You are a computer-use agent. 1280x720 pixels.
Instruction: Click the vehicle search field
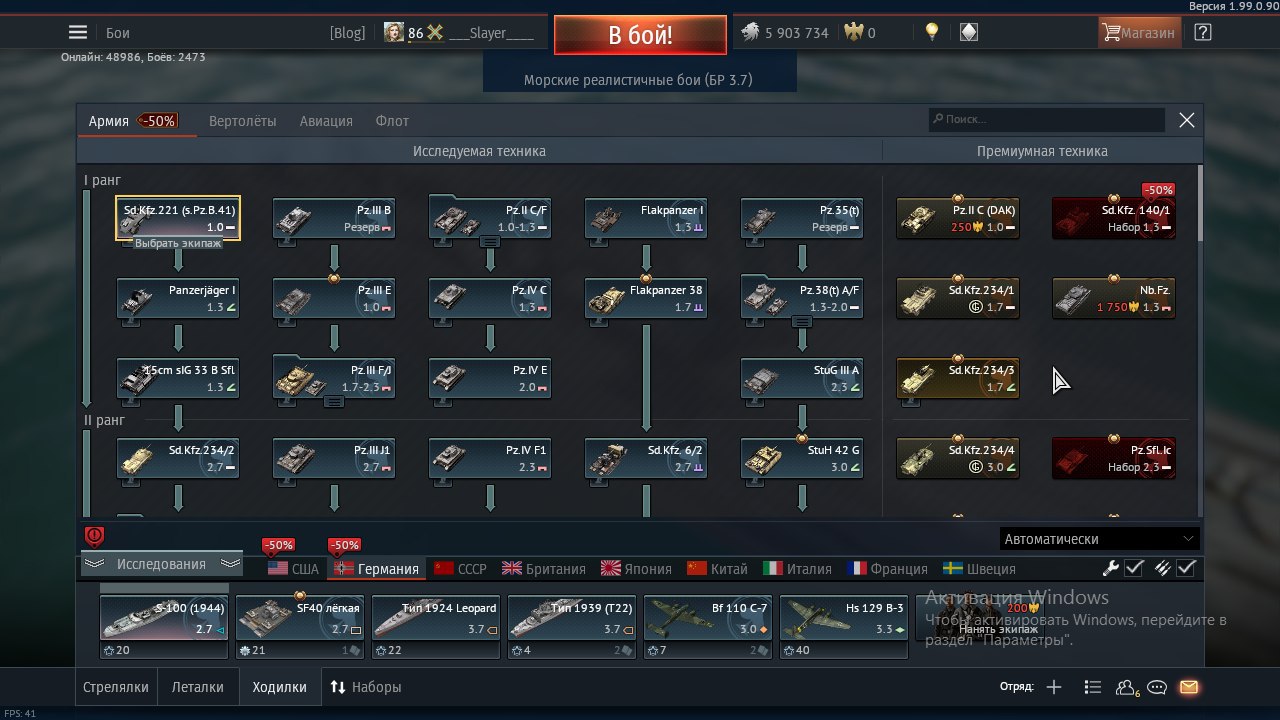click(x=1046, y=119)
